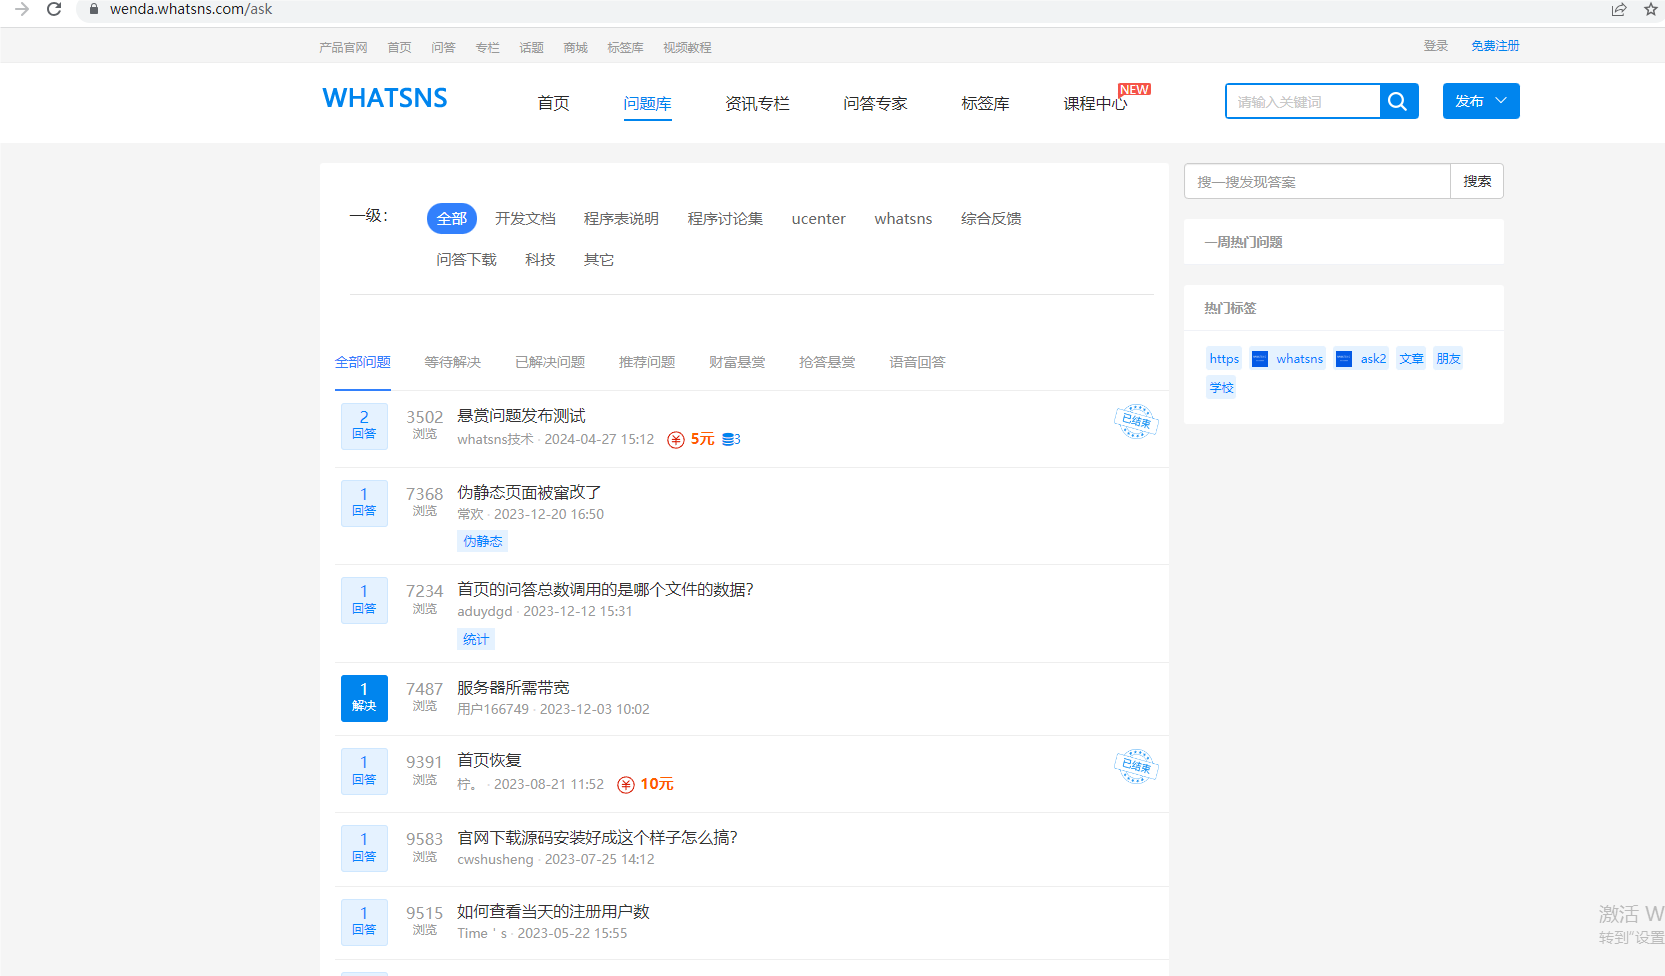Filter by the 开发文档 category
Image resolution: width=1665 pixels, height=976 pixels.
click(525, 218)
